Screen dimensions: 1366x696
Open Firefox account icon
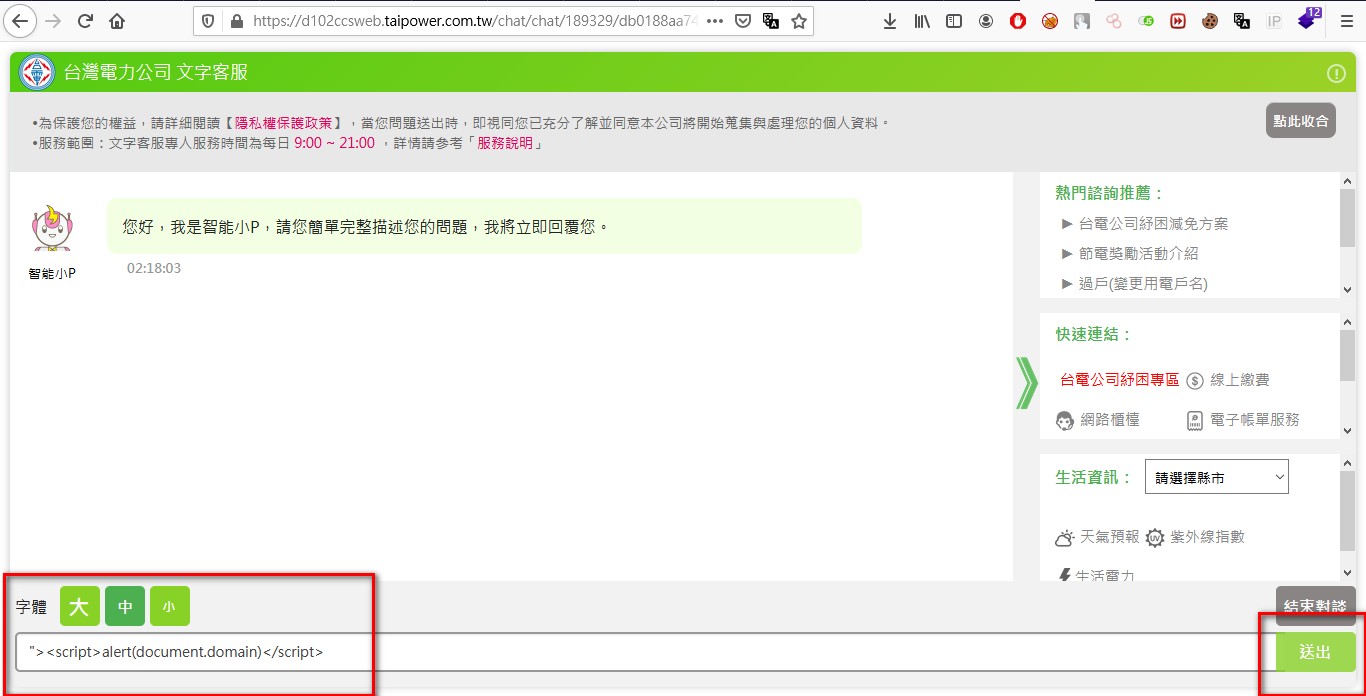click(986, 21)
